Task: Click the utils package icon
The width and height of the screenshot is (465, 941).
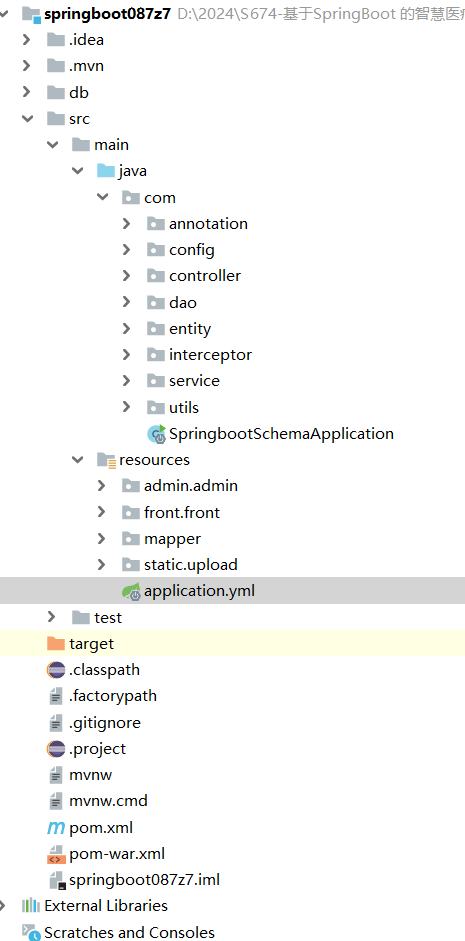Action: click(x=155, y=407)
